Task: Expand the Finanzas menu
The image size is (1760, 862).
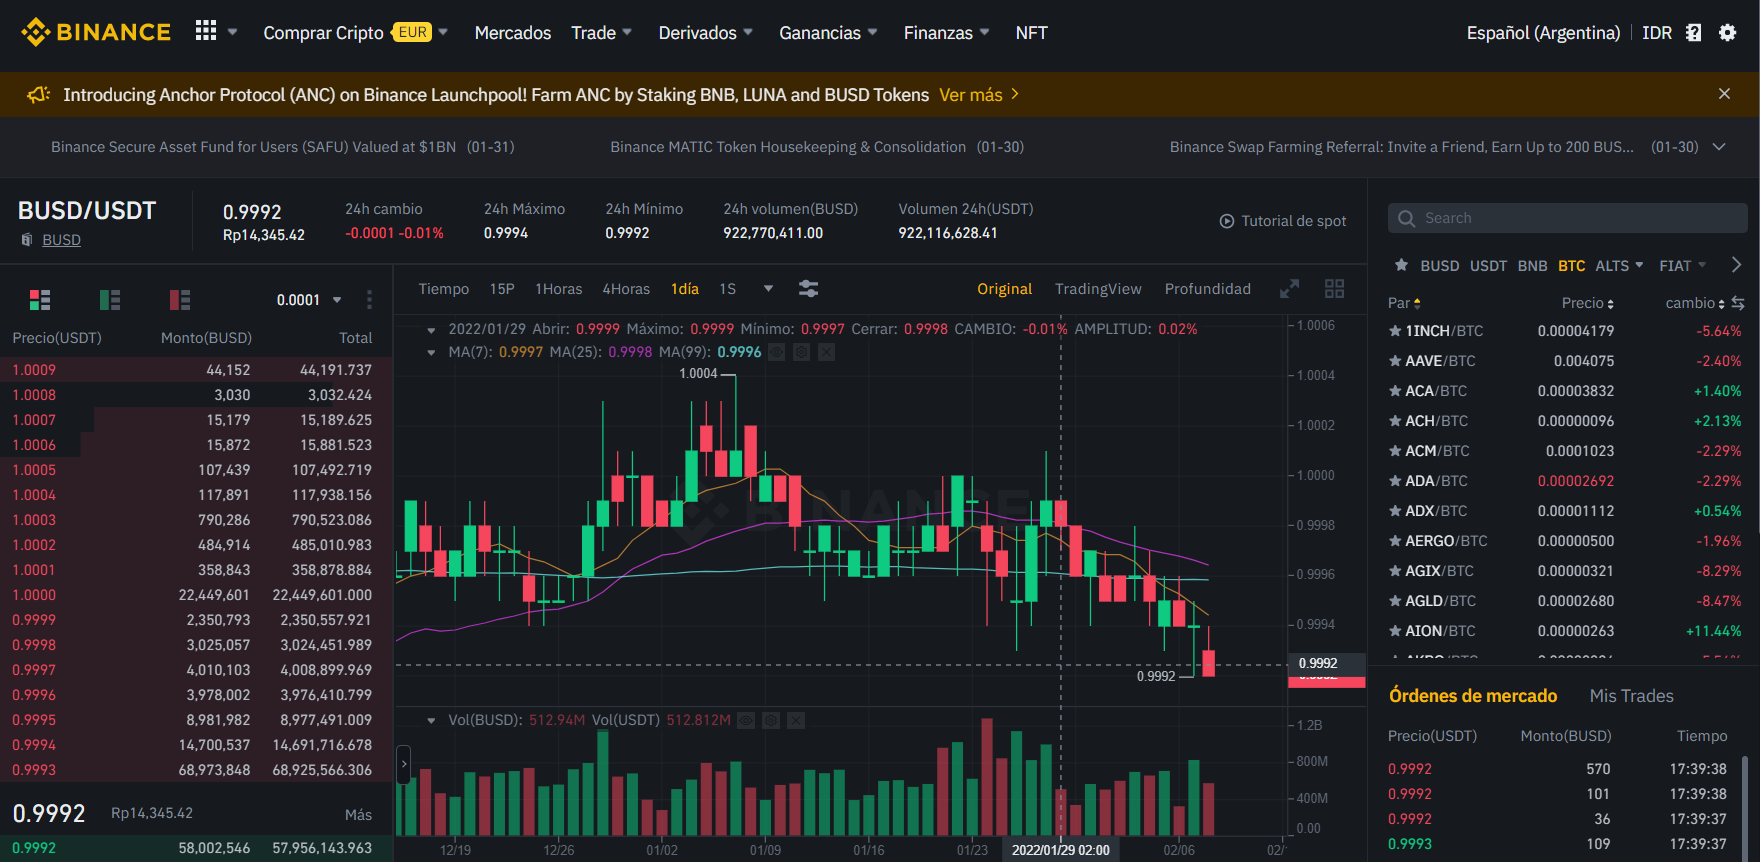Action: [984, 32]
